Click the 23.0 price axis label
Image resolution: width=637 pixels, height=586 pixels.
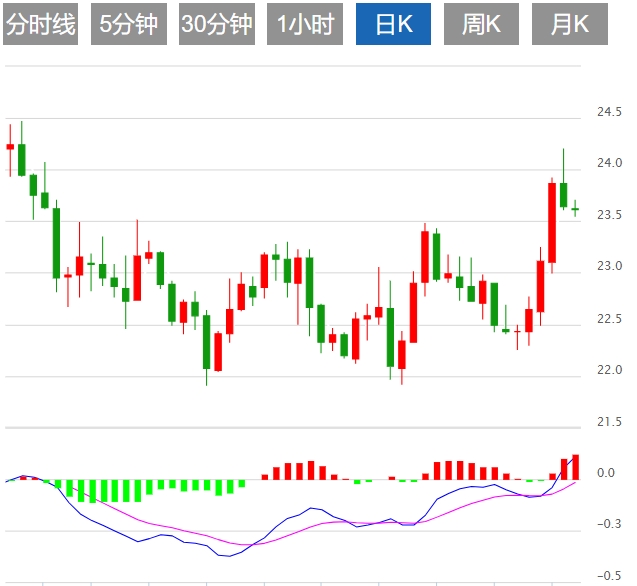tap(609, 267)
